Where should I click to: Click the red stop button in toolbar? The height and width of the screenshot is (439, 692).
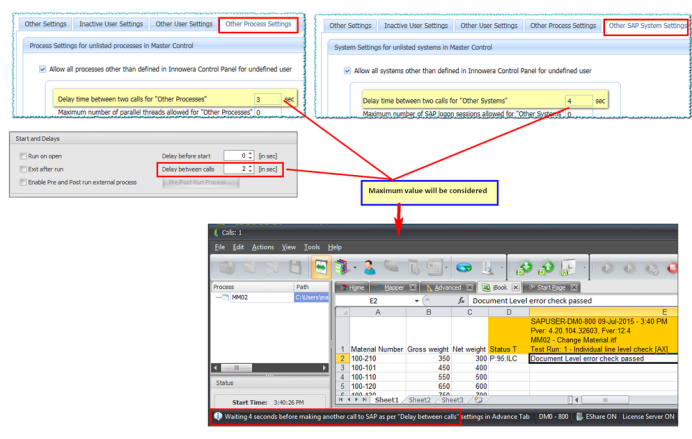click(x=673, y=268)
